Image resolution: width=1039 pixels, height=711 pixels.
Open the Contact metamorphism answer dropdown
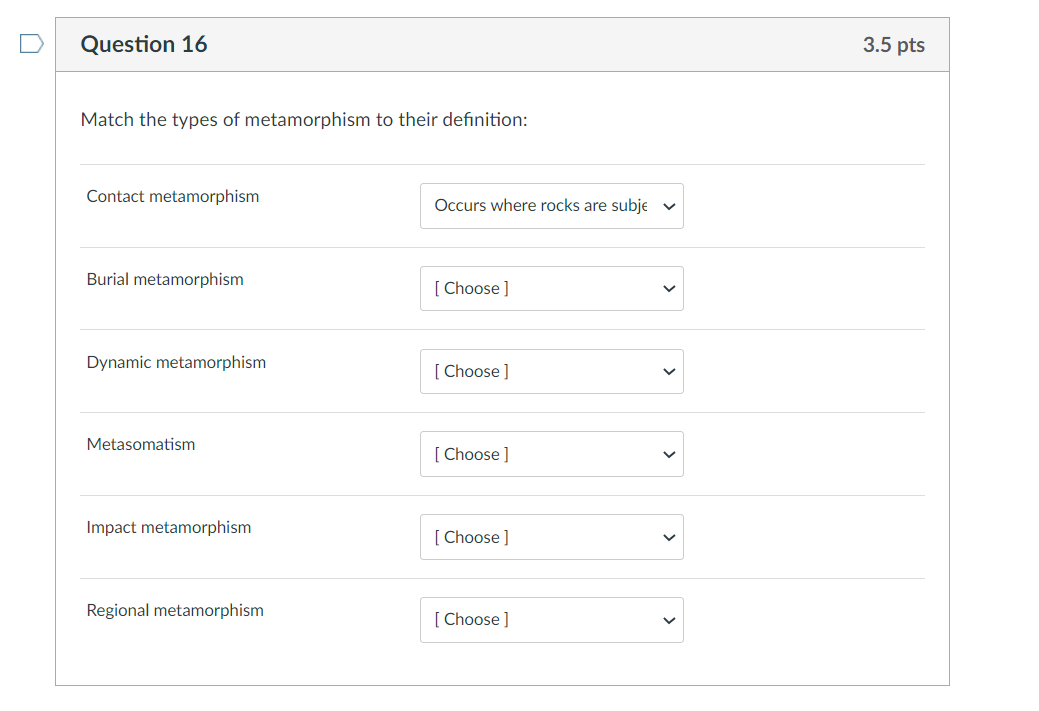point(551,206)
